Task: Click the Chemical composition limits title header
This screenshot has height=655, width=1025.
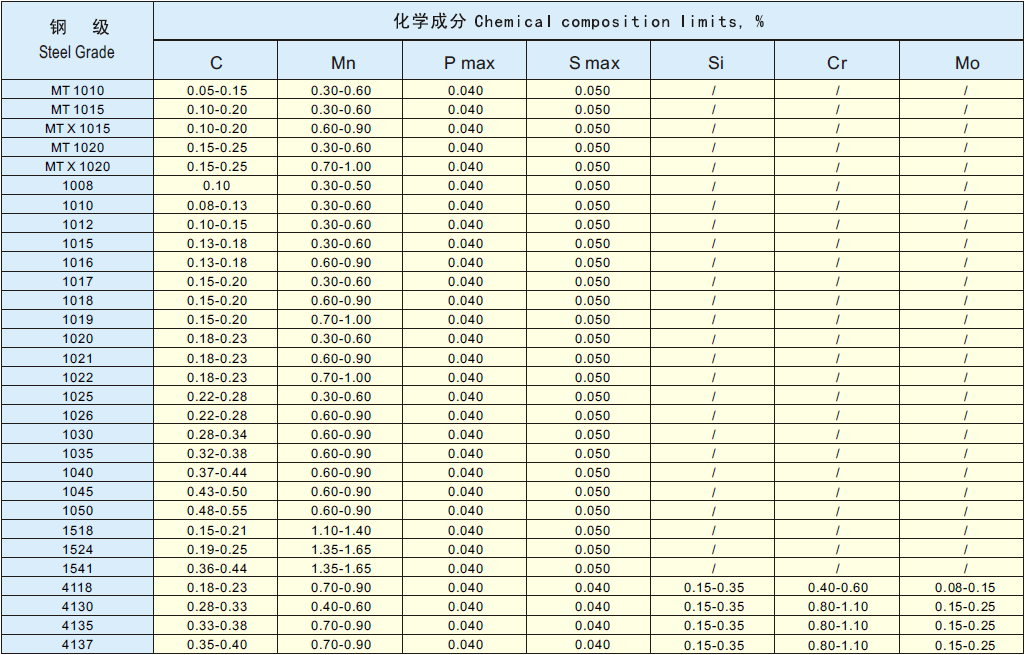Action: point(588,21)
